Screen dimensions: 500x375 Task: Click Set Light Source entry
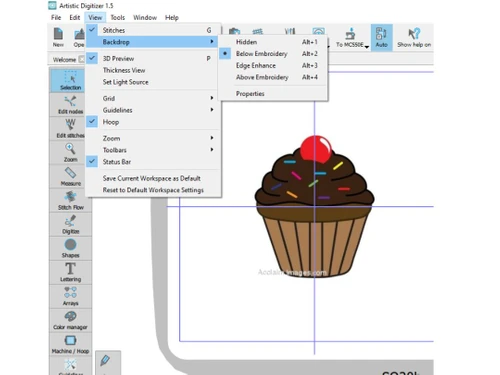tap(153, 82)
